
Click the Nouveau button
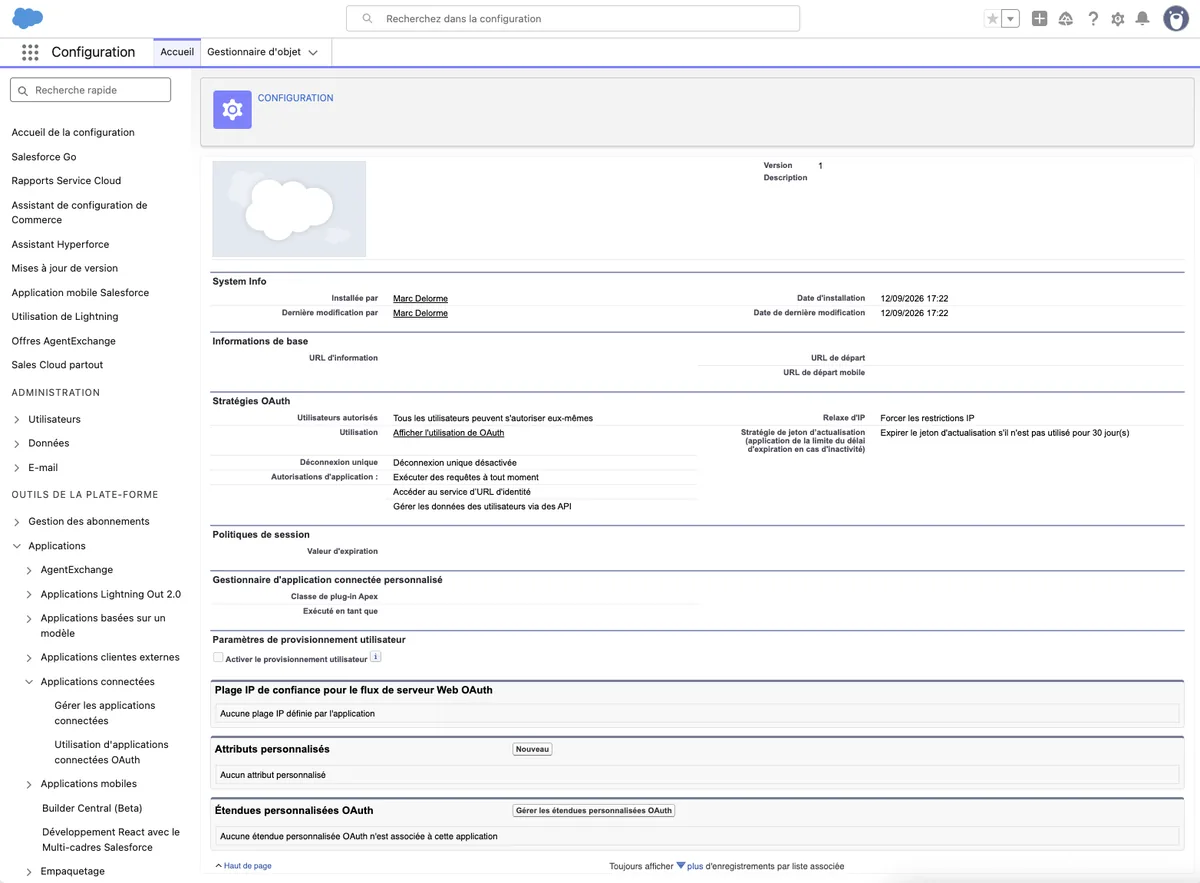point(532,749)
